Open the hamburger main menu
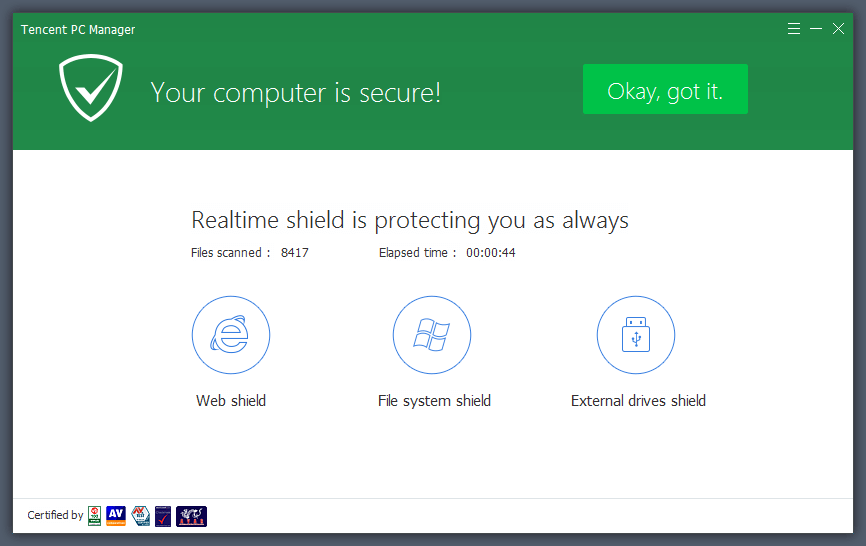 [794, 29]
